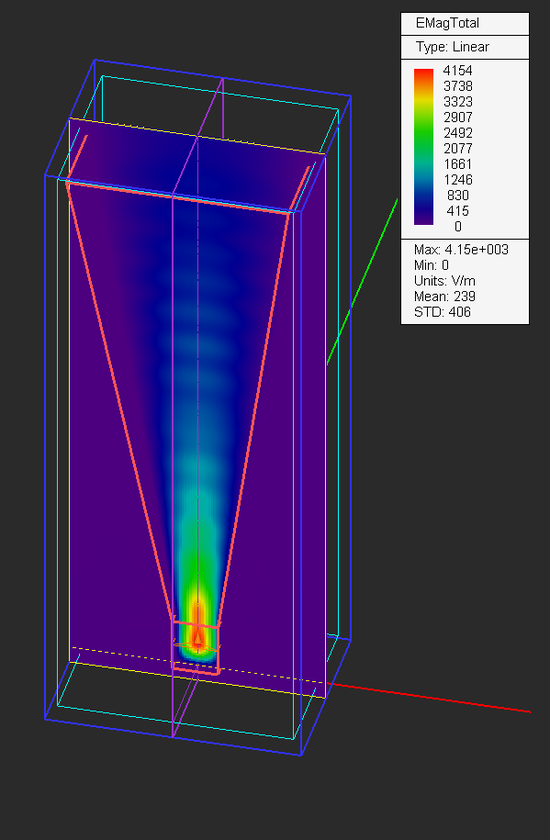Click the red X axis line
The image size is (550, 840).
pos(428,698)
